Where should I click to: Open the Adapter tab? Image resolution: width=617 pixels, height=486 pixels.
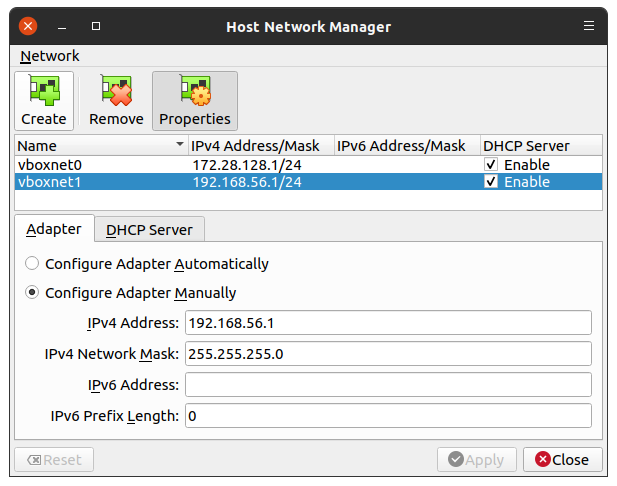(x=54, y=229)
